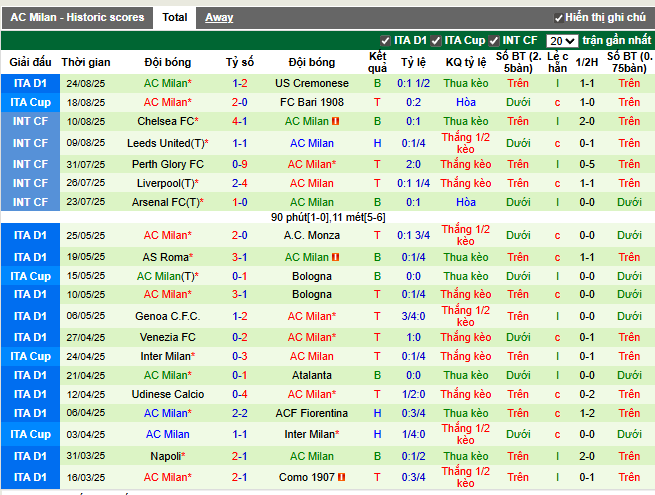Click ITA D1 league label on 24/08/25 row

[30, 83]
